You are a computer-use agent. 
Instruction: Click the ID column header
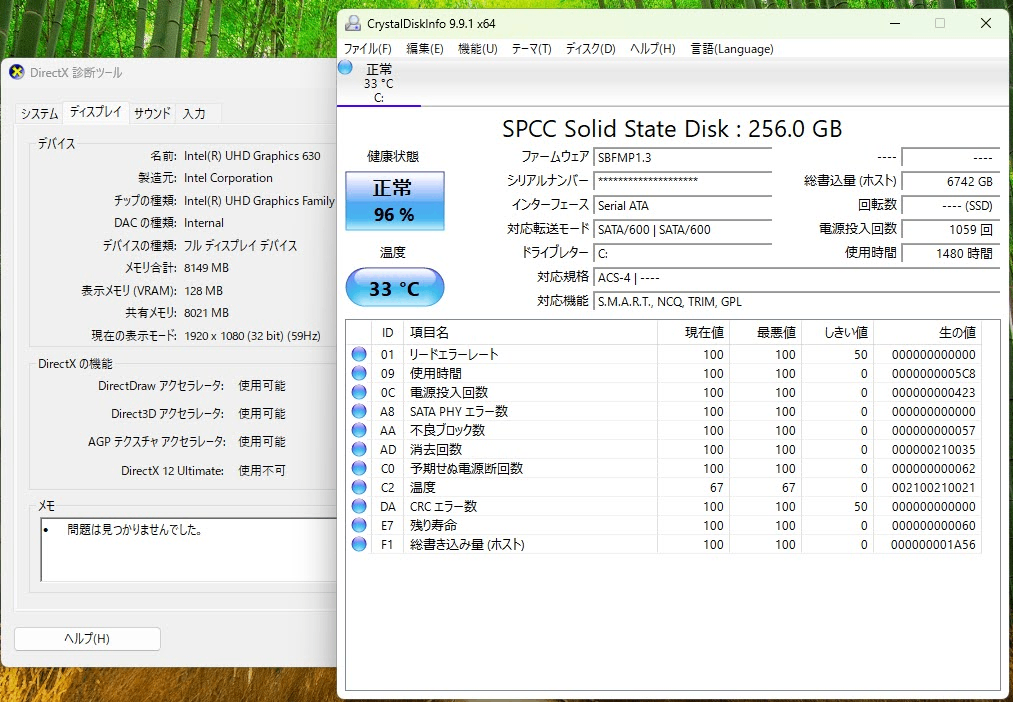(x=388, y=333)
